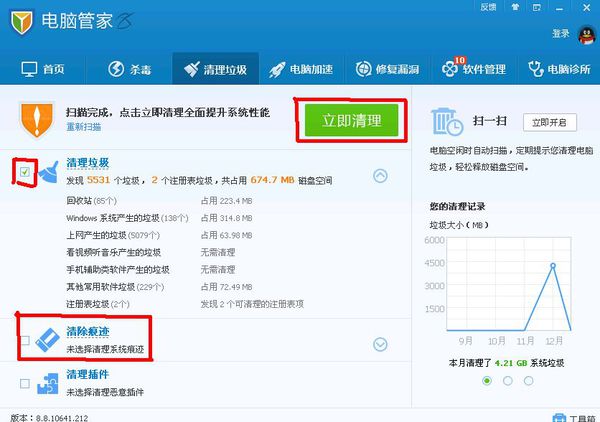Click the 重新扫描 rescan link
This screenshot has width=600, height=422.
click(x=84, y=127)
